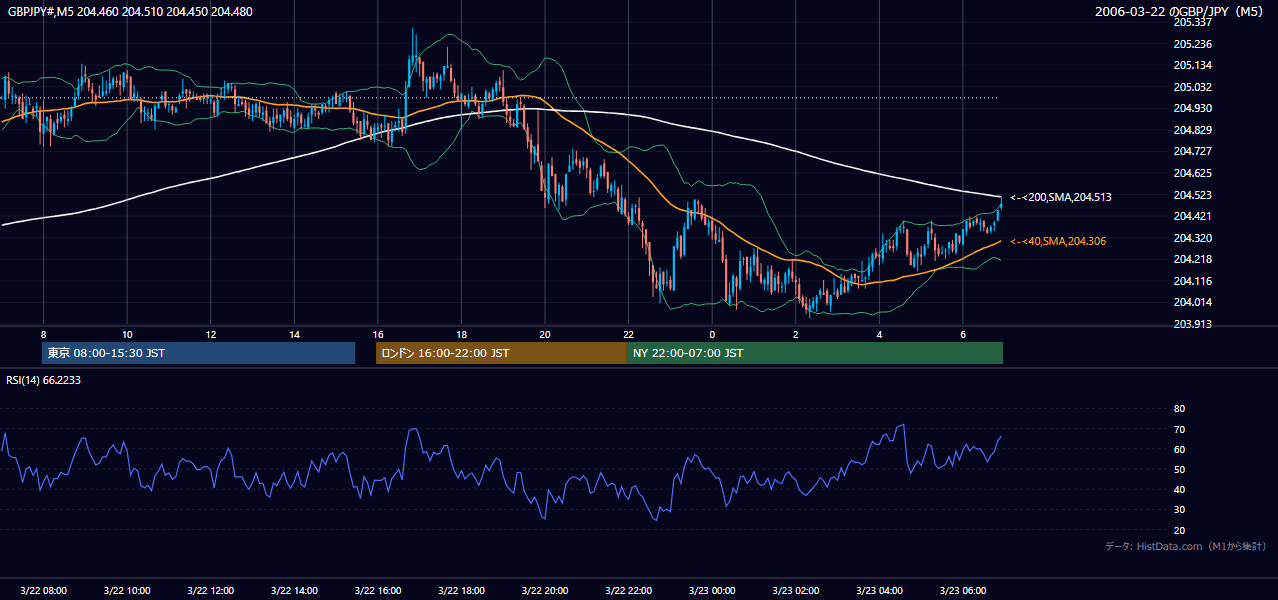Viewport: 1278px width, 600px height.
Task: Click the 3/22 22:00 date label
Action: 628,590
